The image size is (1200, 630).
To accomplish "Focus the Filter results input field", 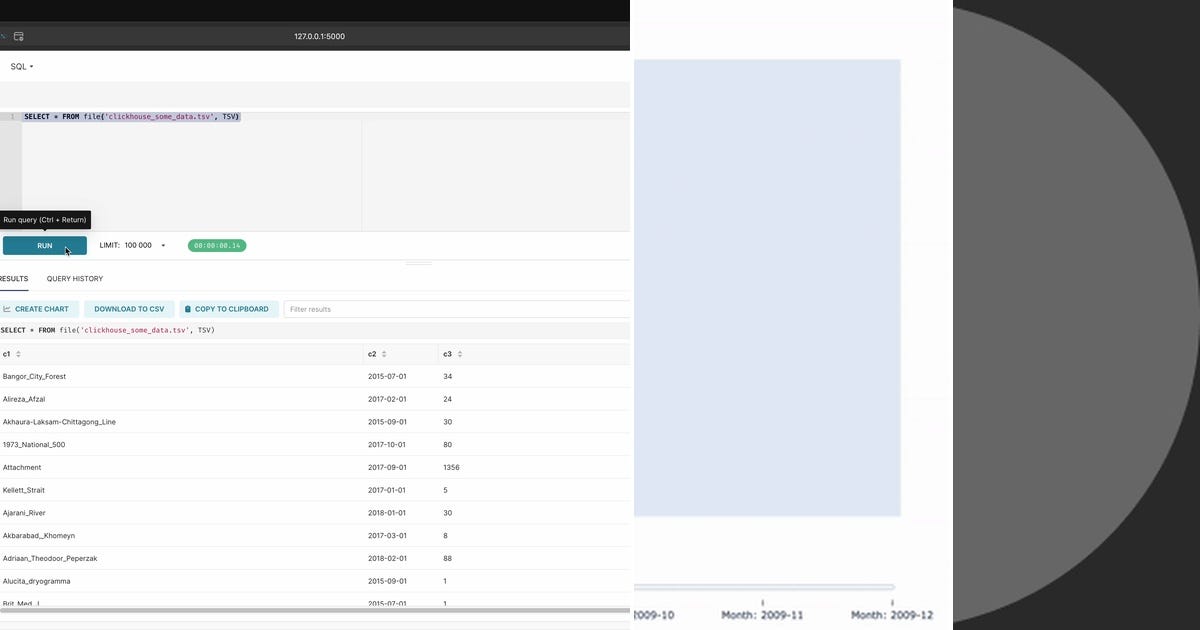I will click(457, 309).
